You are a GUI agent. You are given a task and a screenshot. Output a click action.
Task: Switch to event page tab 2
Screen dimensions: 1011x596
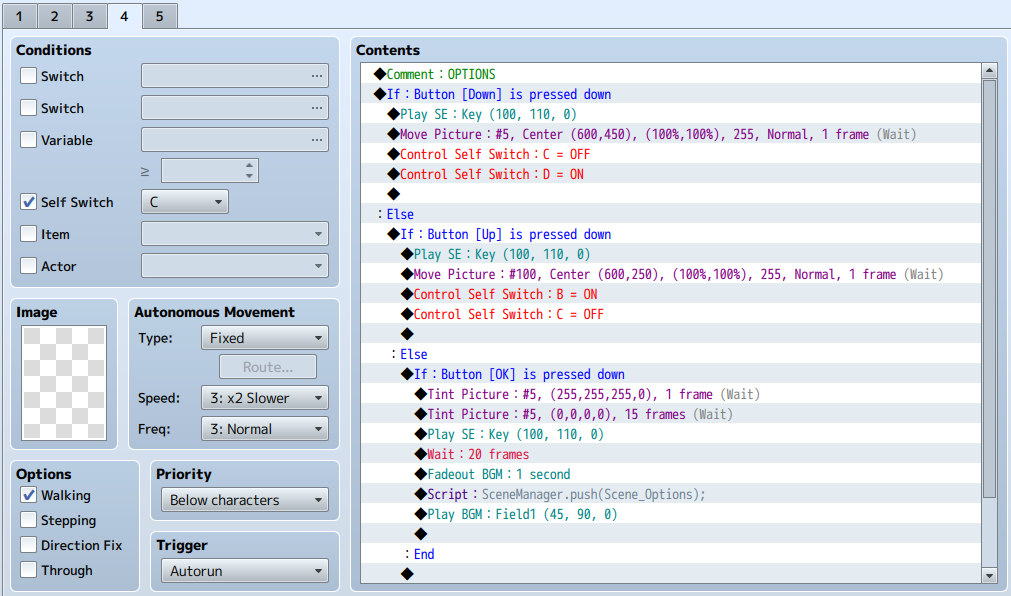pos(55,16)
